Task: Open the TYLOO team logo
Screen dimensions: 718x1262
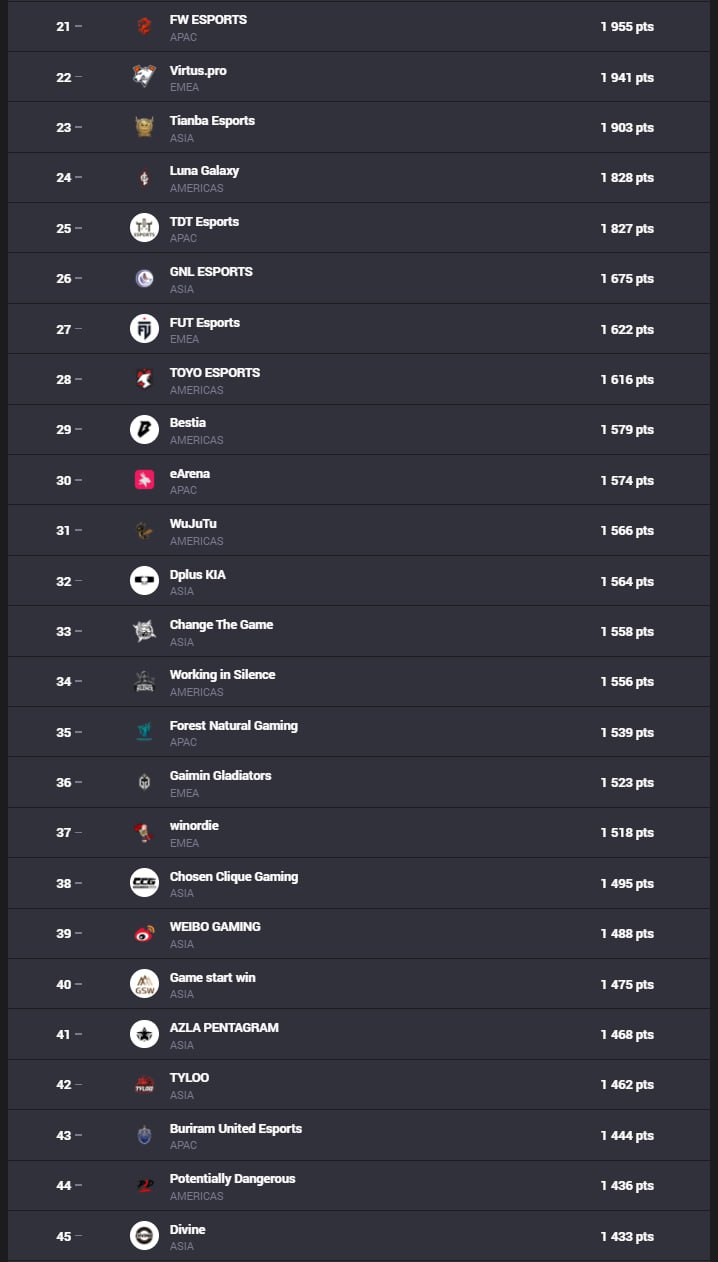Action: pyautogui.click(x=144, y=1085)
